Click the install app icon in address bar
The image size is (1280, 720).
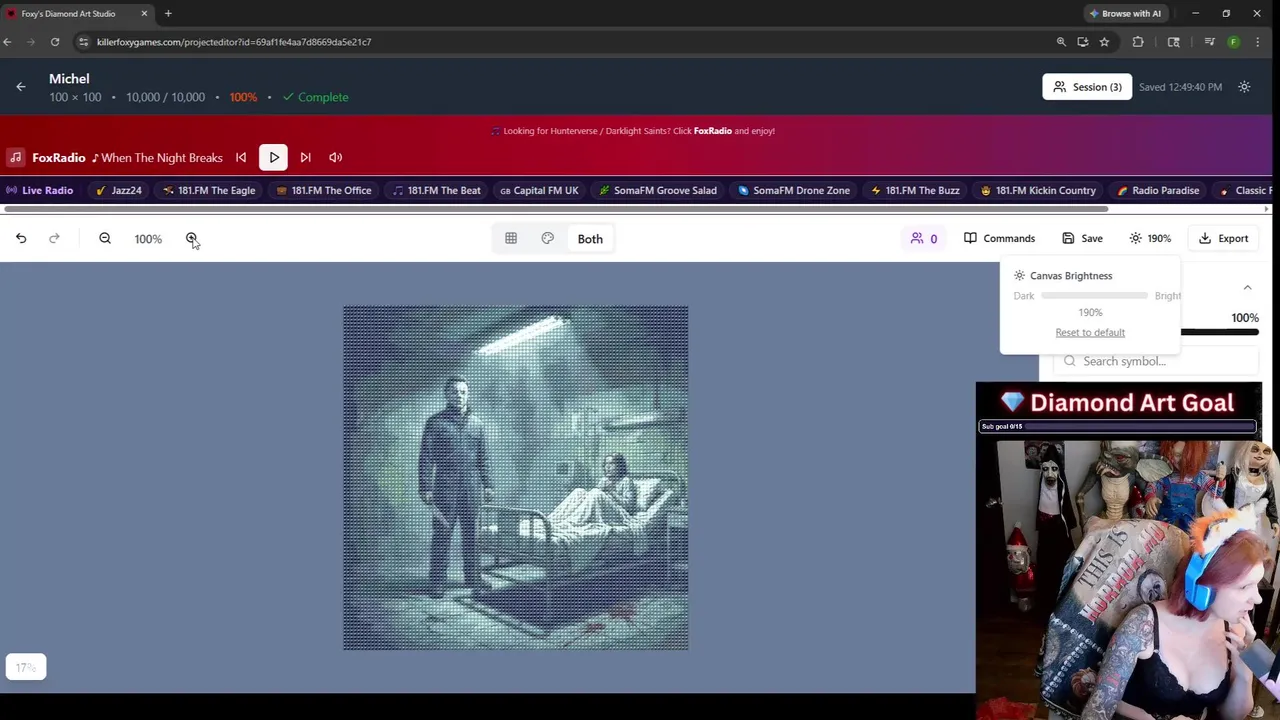[1083, 42]
